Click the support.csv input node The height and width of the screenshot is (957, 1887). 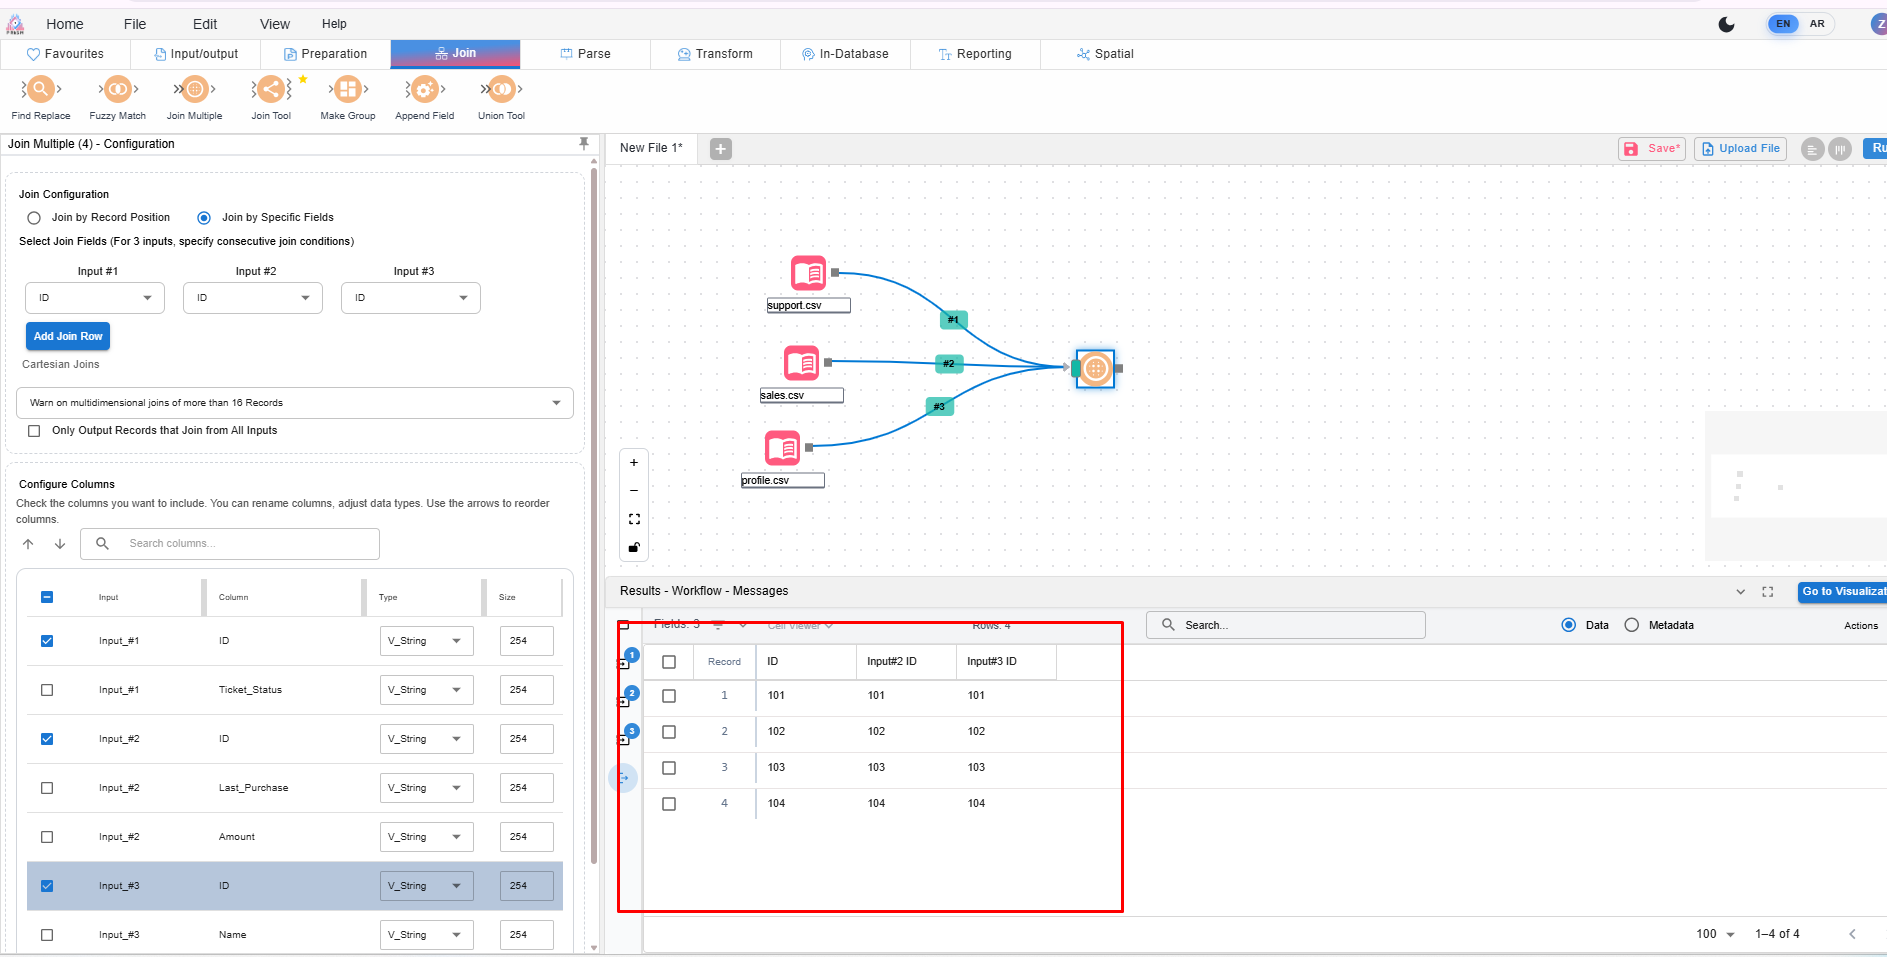[808, 273]
